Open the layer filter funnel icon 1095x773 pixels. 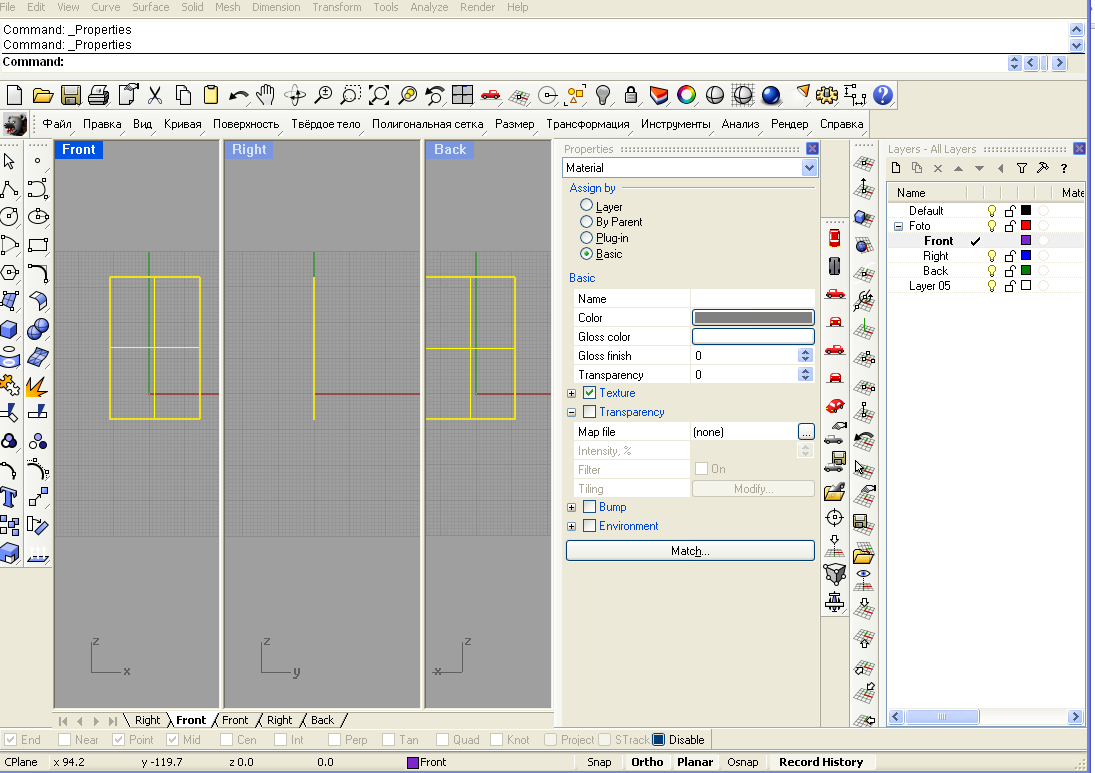tap(1021, 169)
